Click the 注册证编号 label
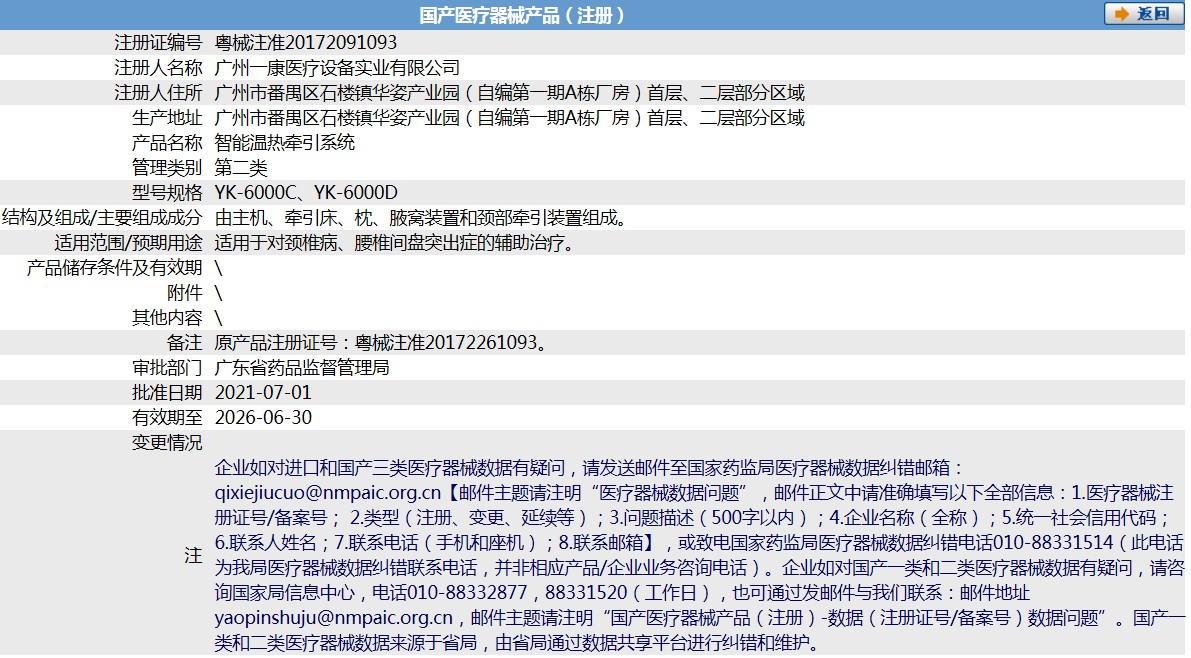Screen dimensions: 1191x658 click(158, 43)
